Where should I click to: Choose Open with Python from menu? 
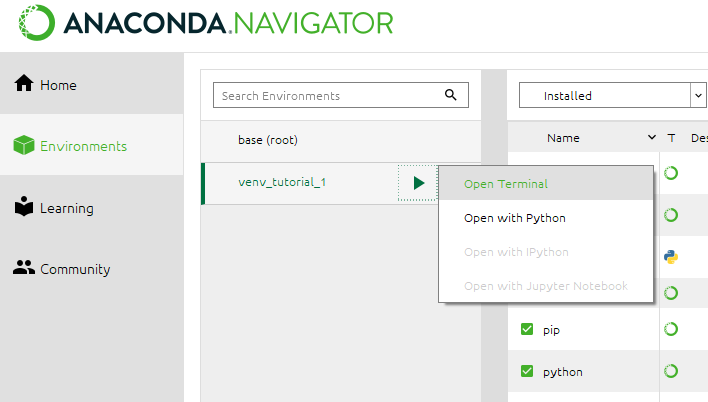pos(546,218)
